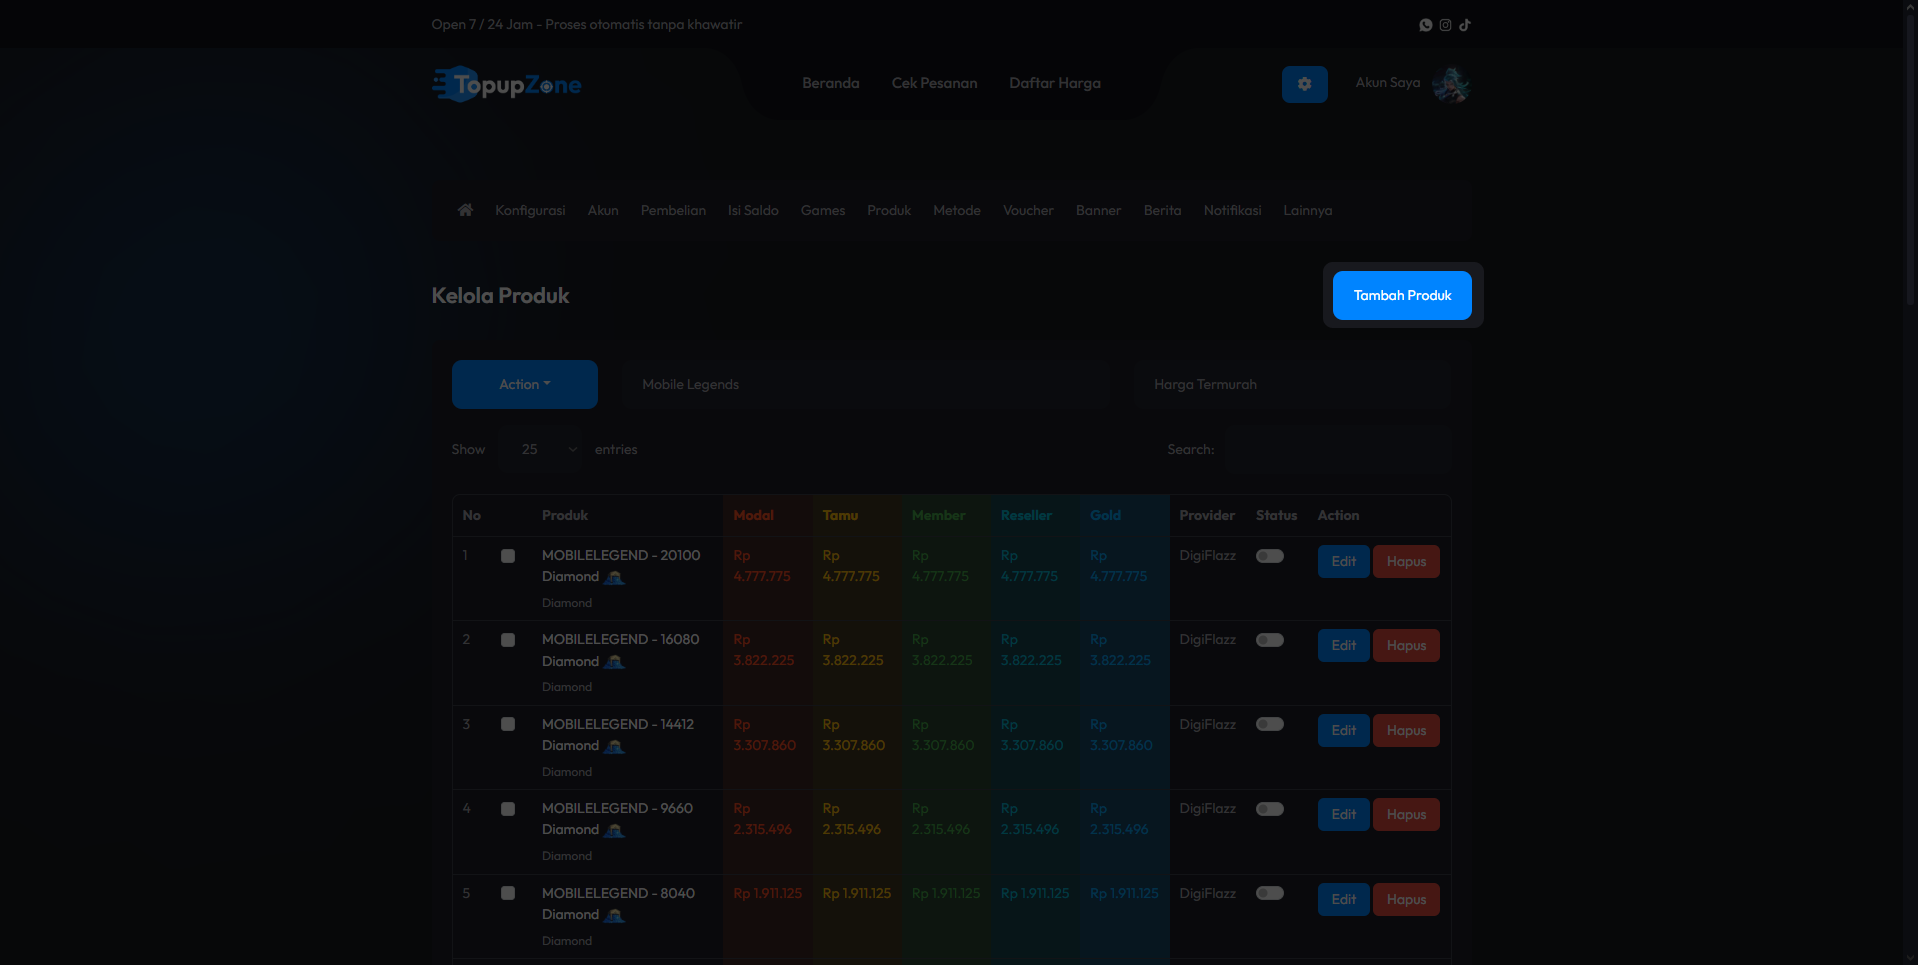Click diamond icon in 14412 Diamond row
This screenshot has width=1918, height=965.
pyautogui.click(x=615, y=746)
